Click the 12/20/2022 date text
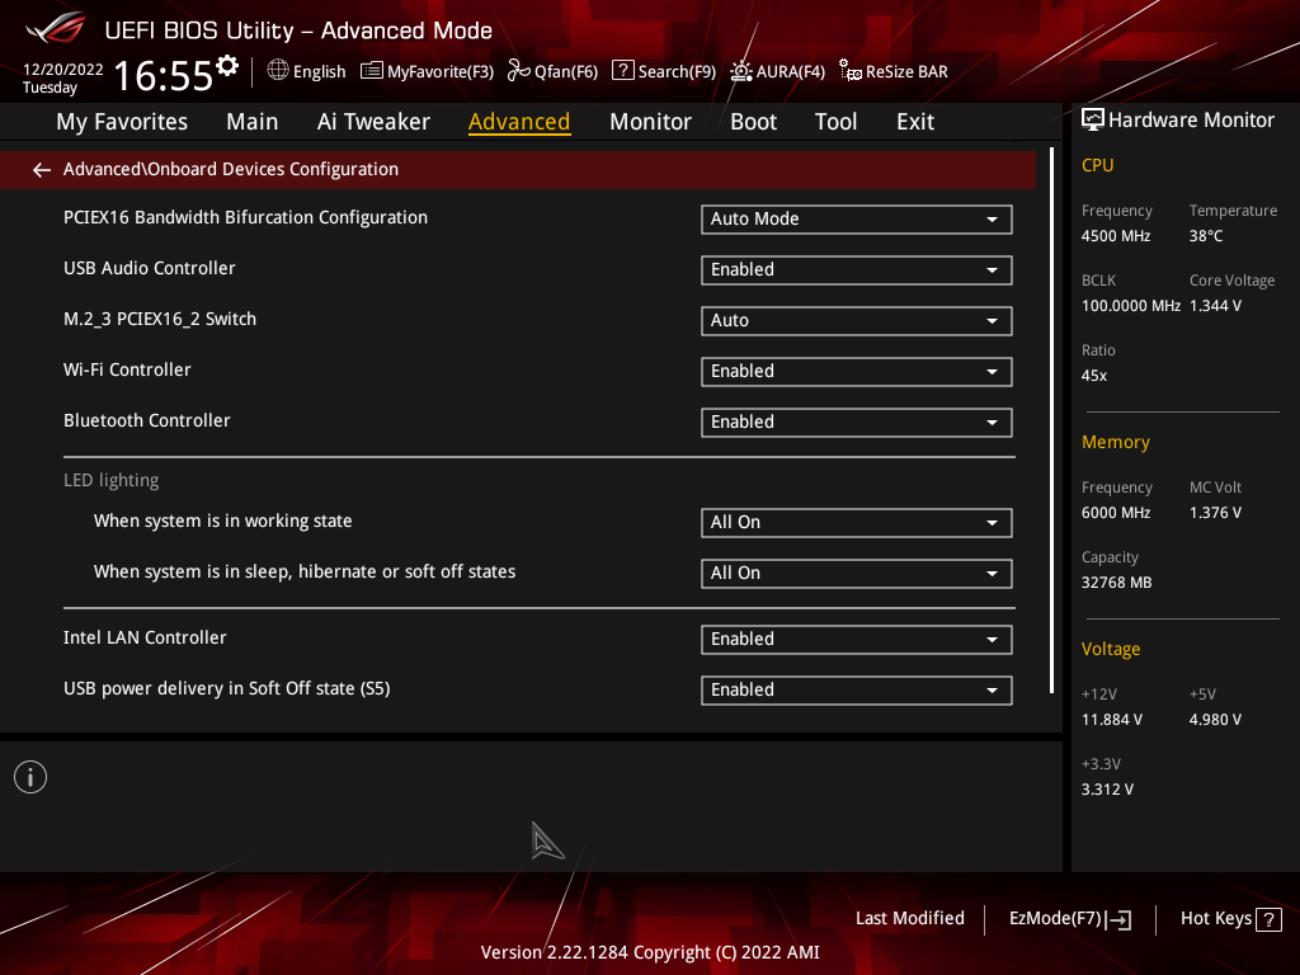The width and height of the screenshot is (1300, 975). [63, 70]
